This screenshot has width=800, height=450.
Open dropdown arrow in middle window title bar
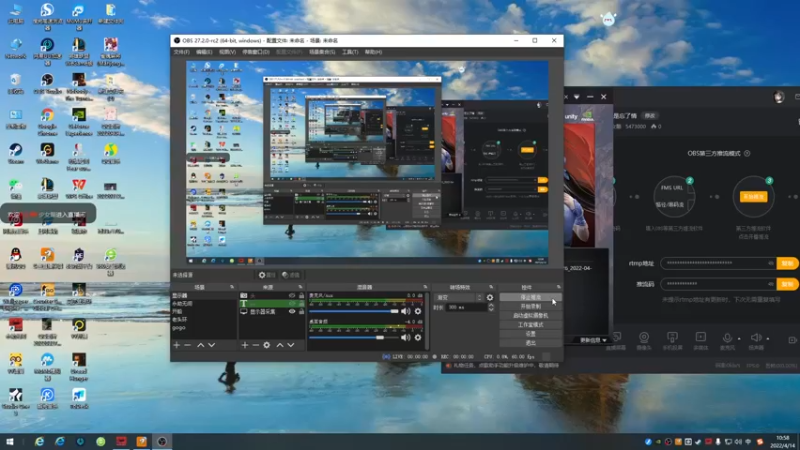tap(577, 96)
